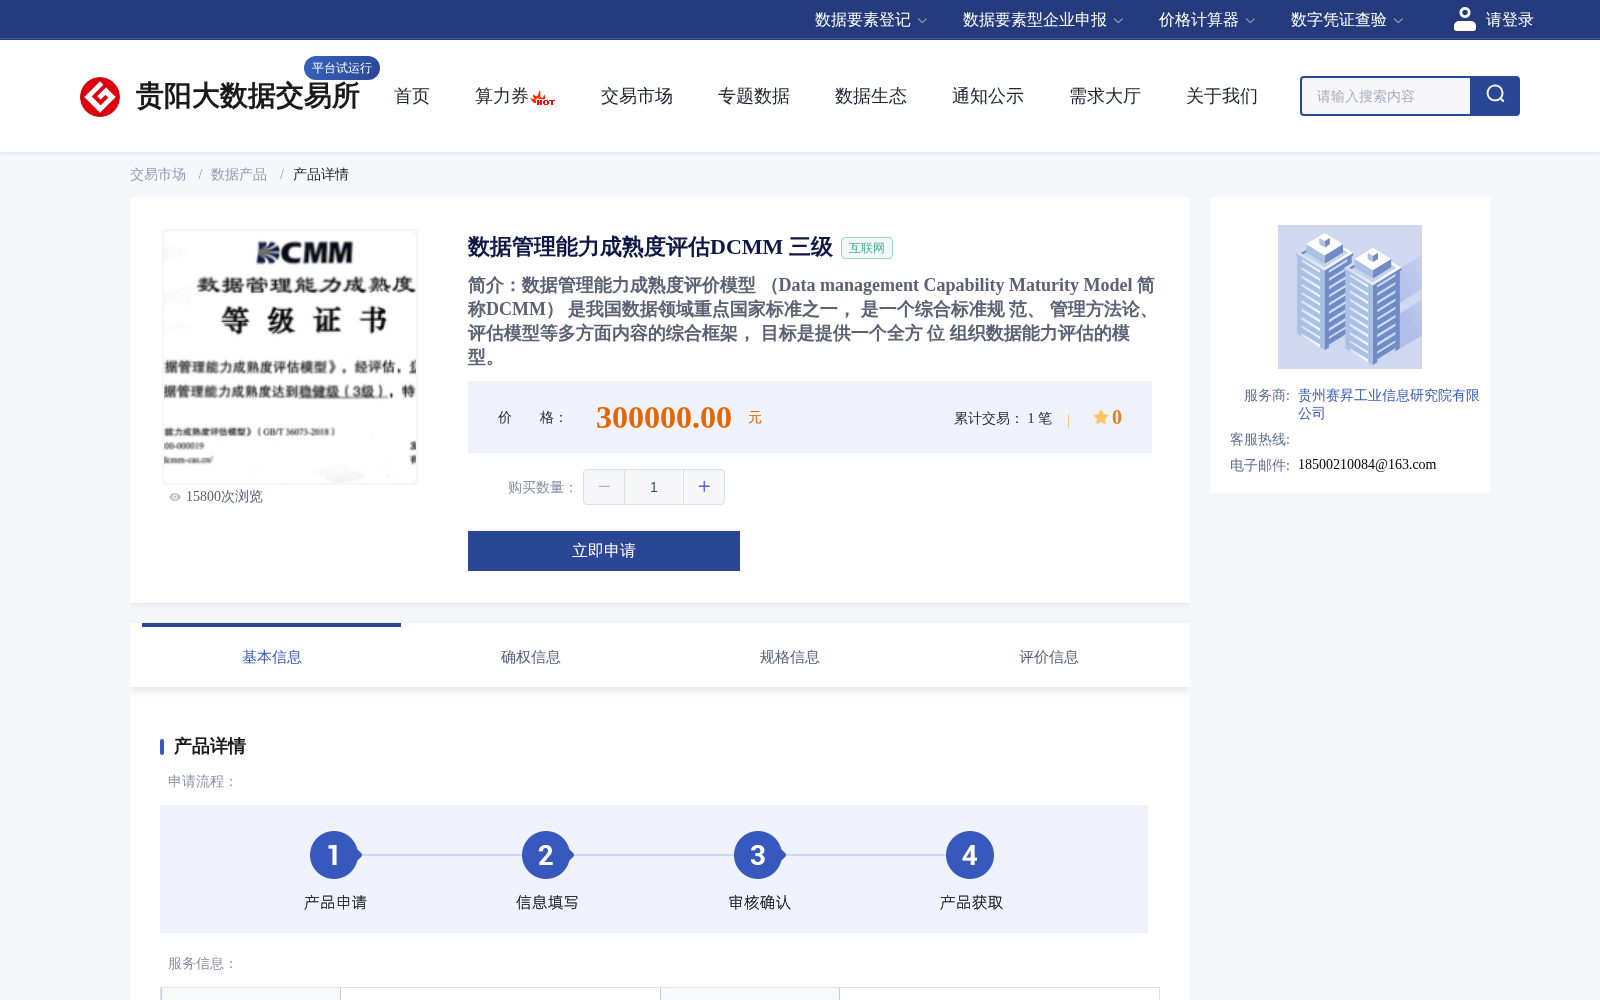The width and height of the screenshot is (1600, 1000).
Task: Click step 1 circle 产品申请
Action: [334, 855]
